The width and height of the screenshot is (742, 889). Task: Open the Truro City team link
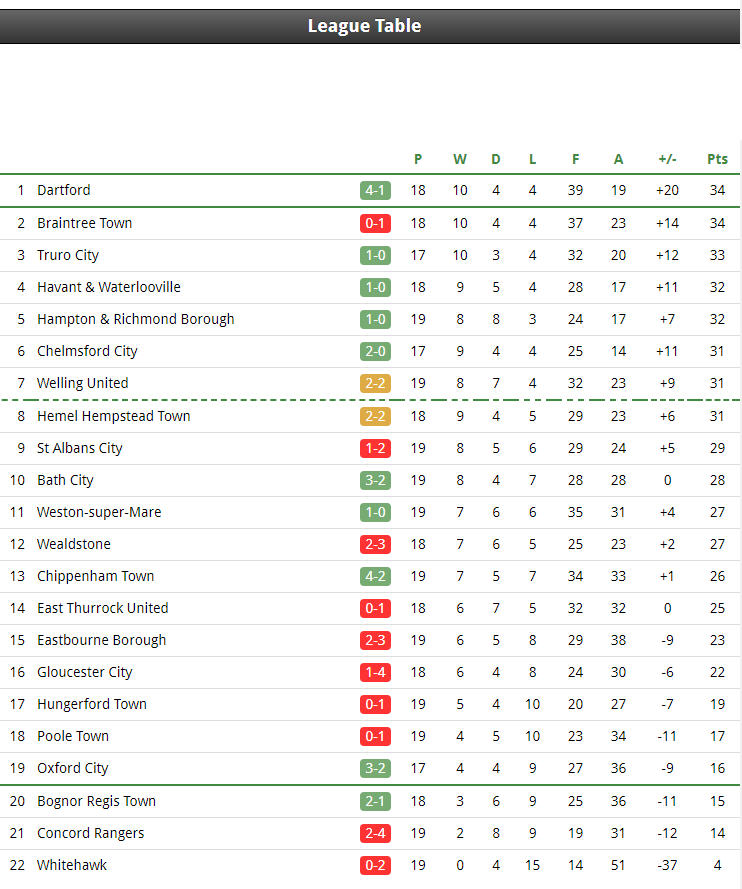pos(68,255)
